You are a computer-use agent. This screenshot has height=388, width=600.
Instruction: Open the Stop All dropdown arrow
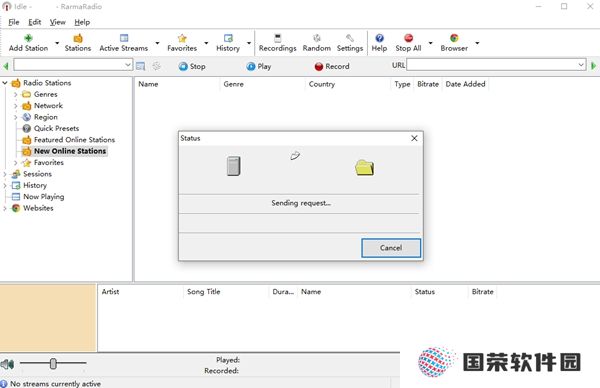pyautogui.click(x=430, y=42)
